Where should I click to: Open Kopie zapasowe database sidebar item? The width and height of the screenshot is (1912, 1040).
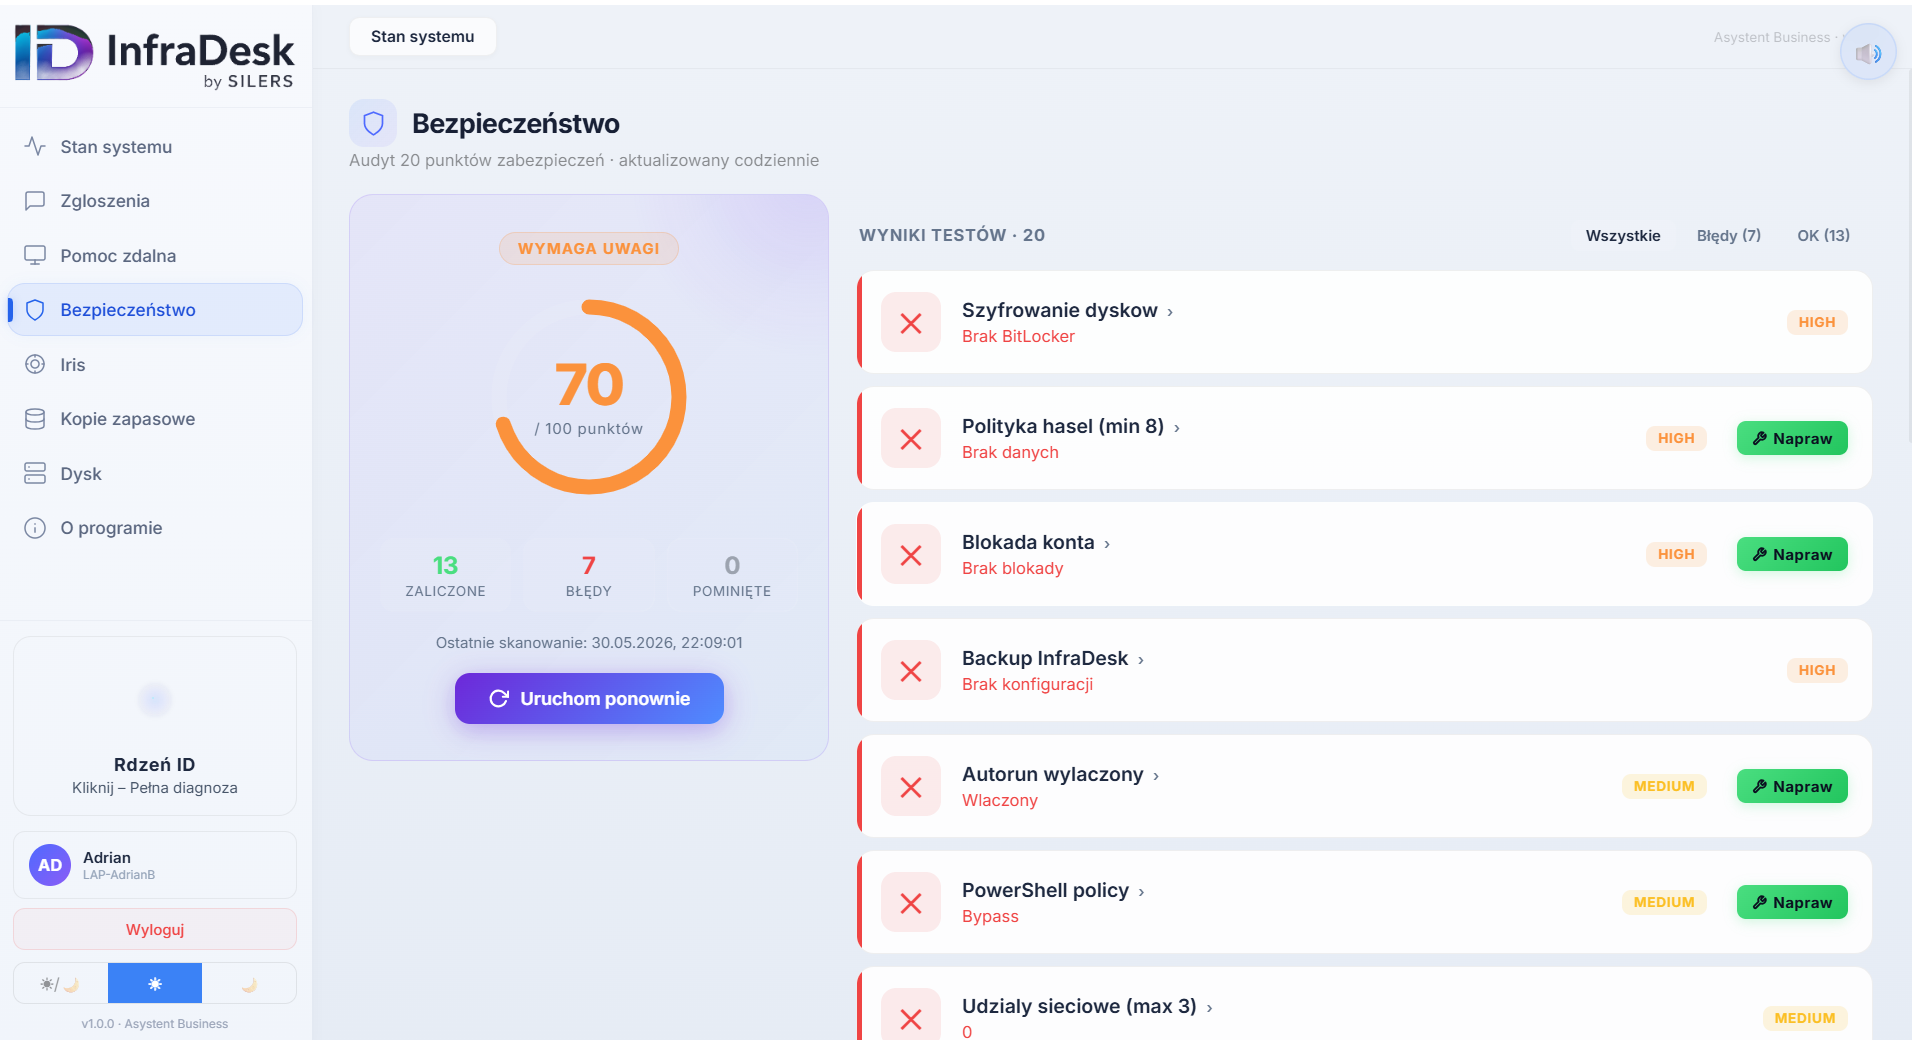(x=155, y=419)
